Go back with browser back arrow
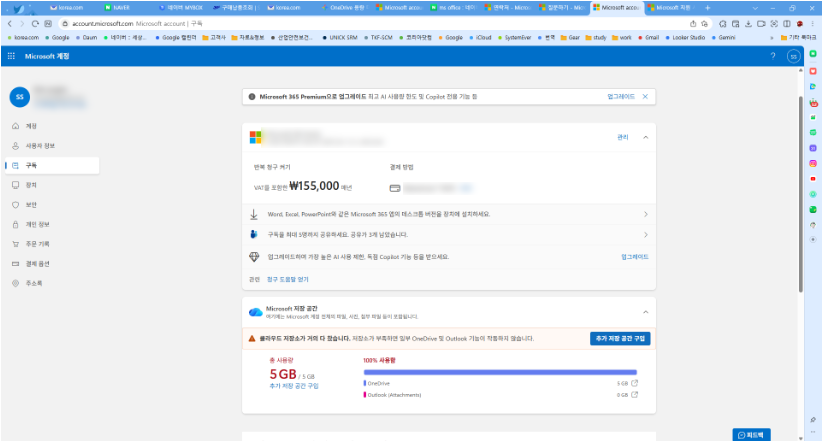The image size is (823, 441). (x=9, y=24)
